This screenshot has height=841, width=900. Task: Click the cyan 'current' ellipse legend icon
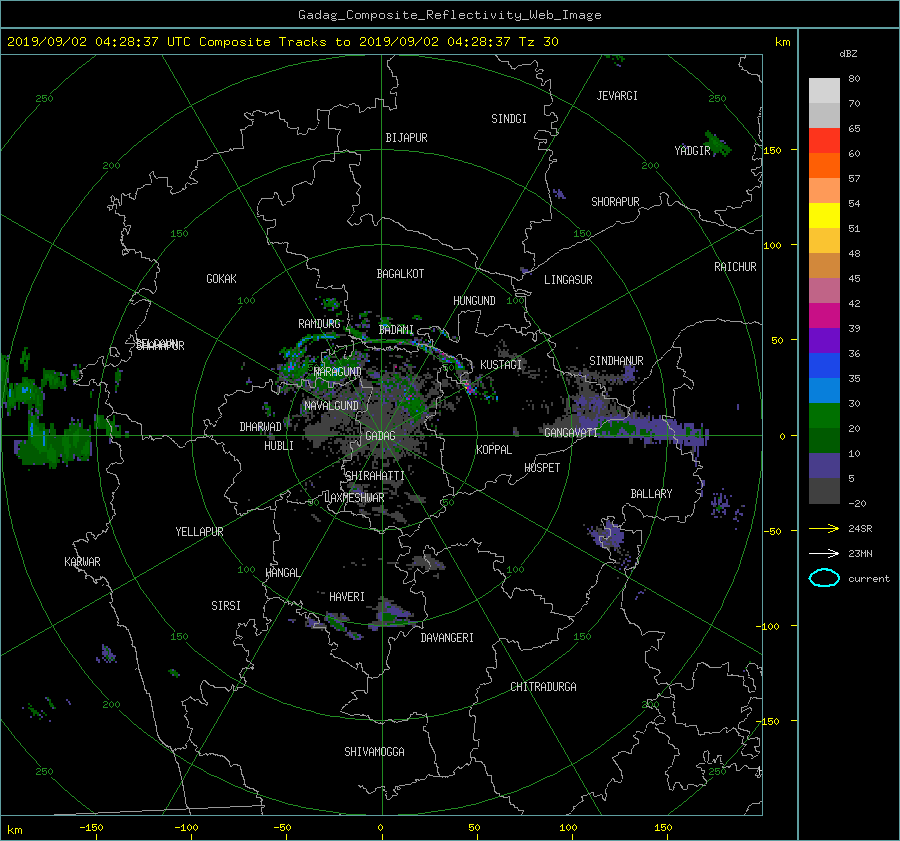(824, 578)
